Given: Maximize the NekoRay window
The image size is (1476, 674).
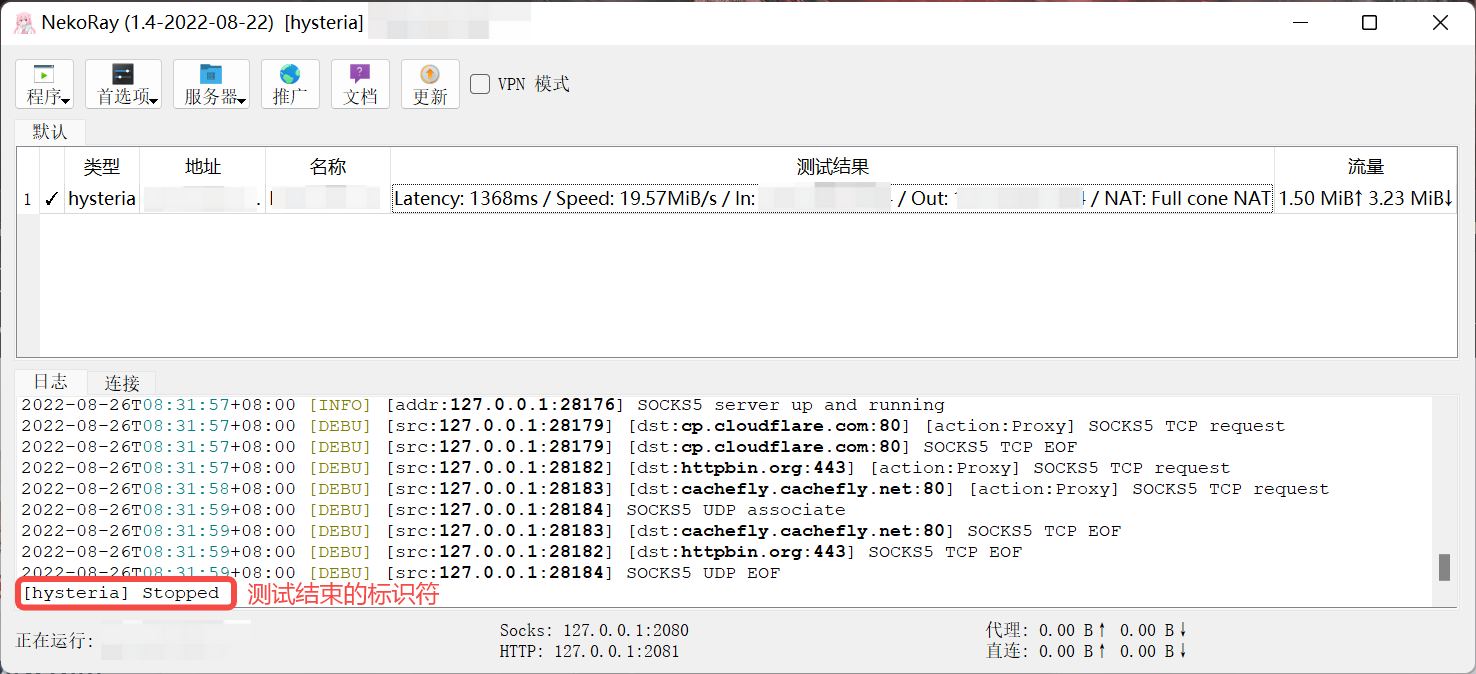Looking at the screenshot, I should tap(1369, 23).
